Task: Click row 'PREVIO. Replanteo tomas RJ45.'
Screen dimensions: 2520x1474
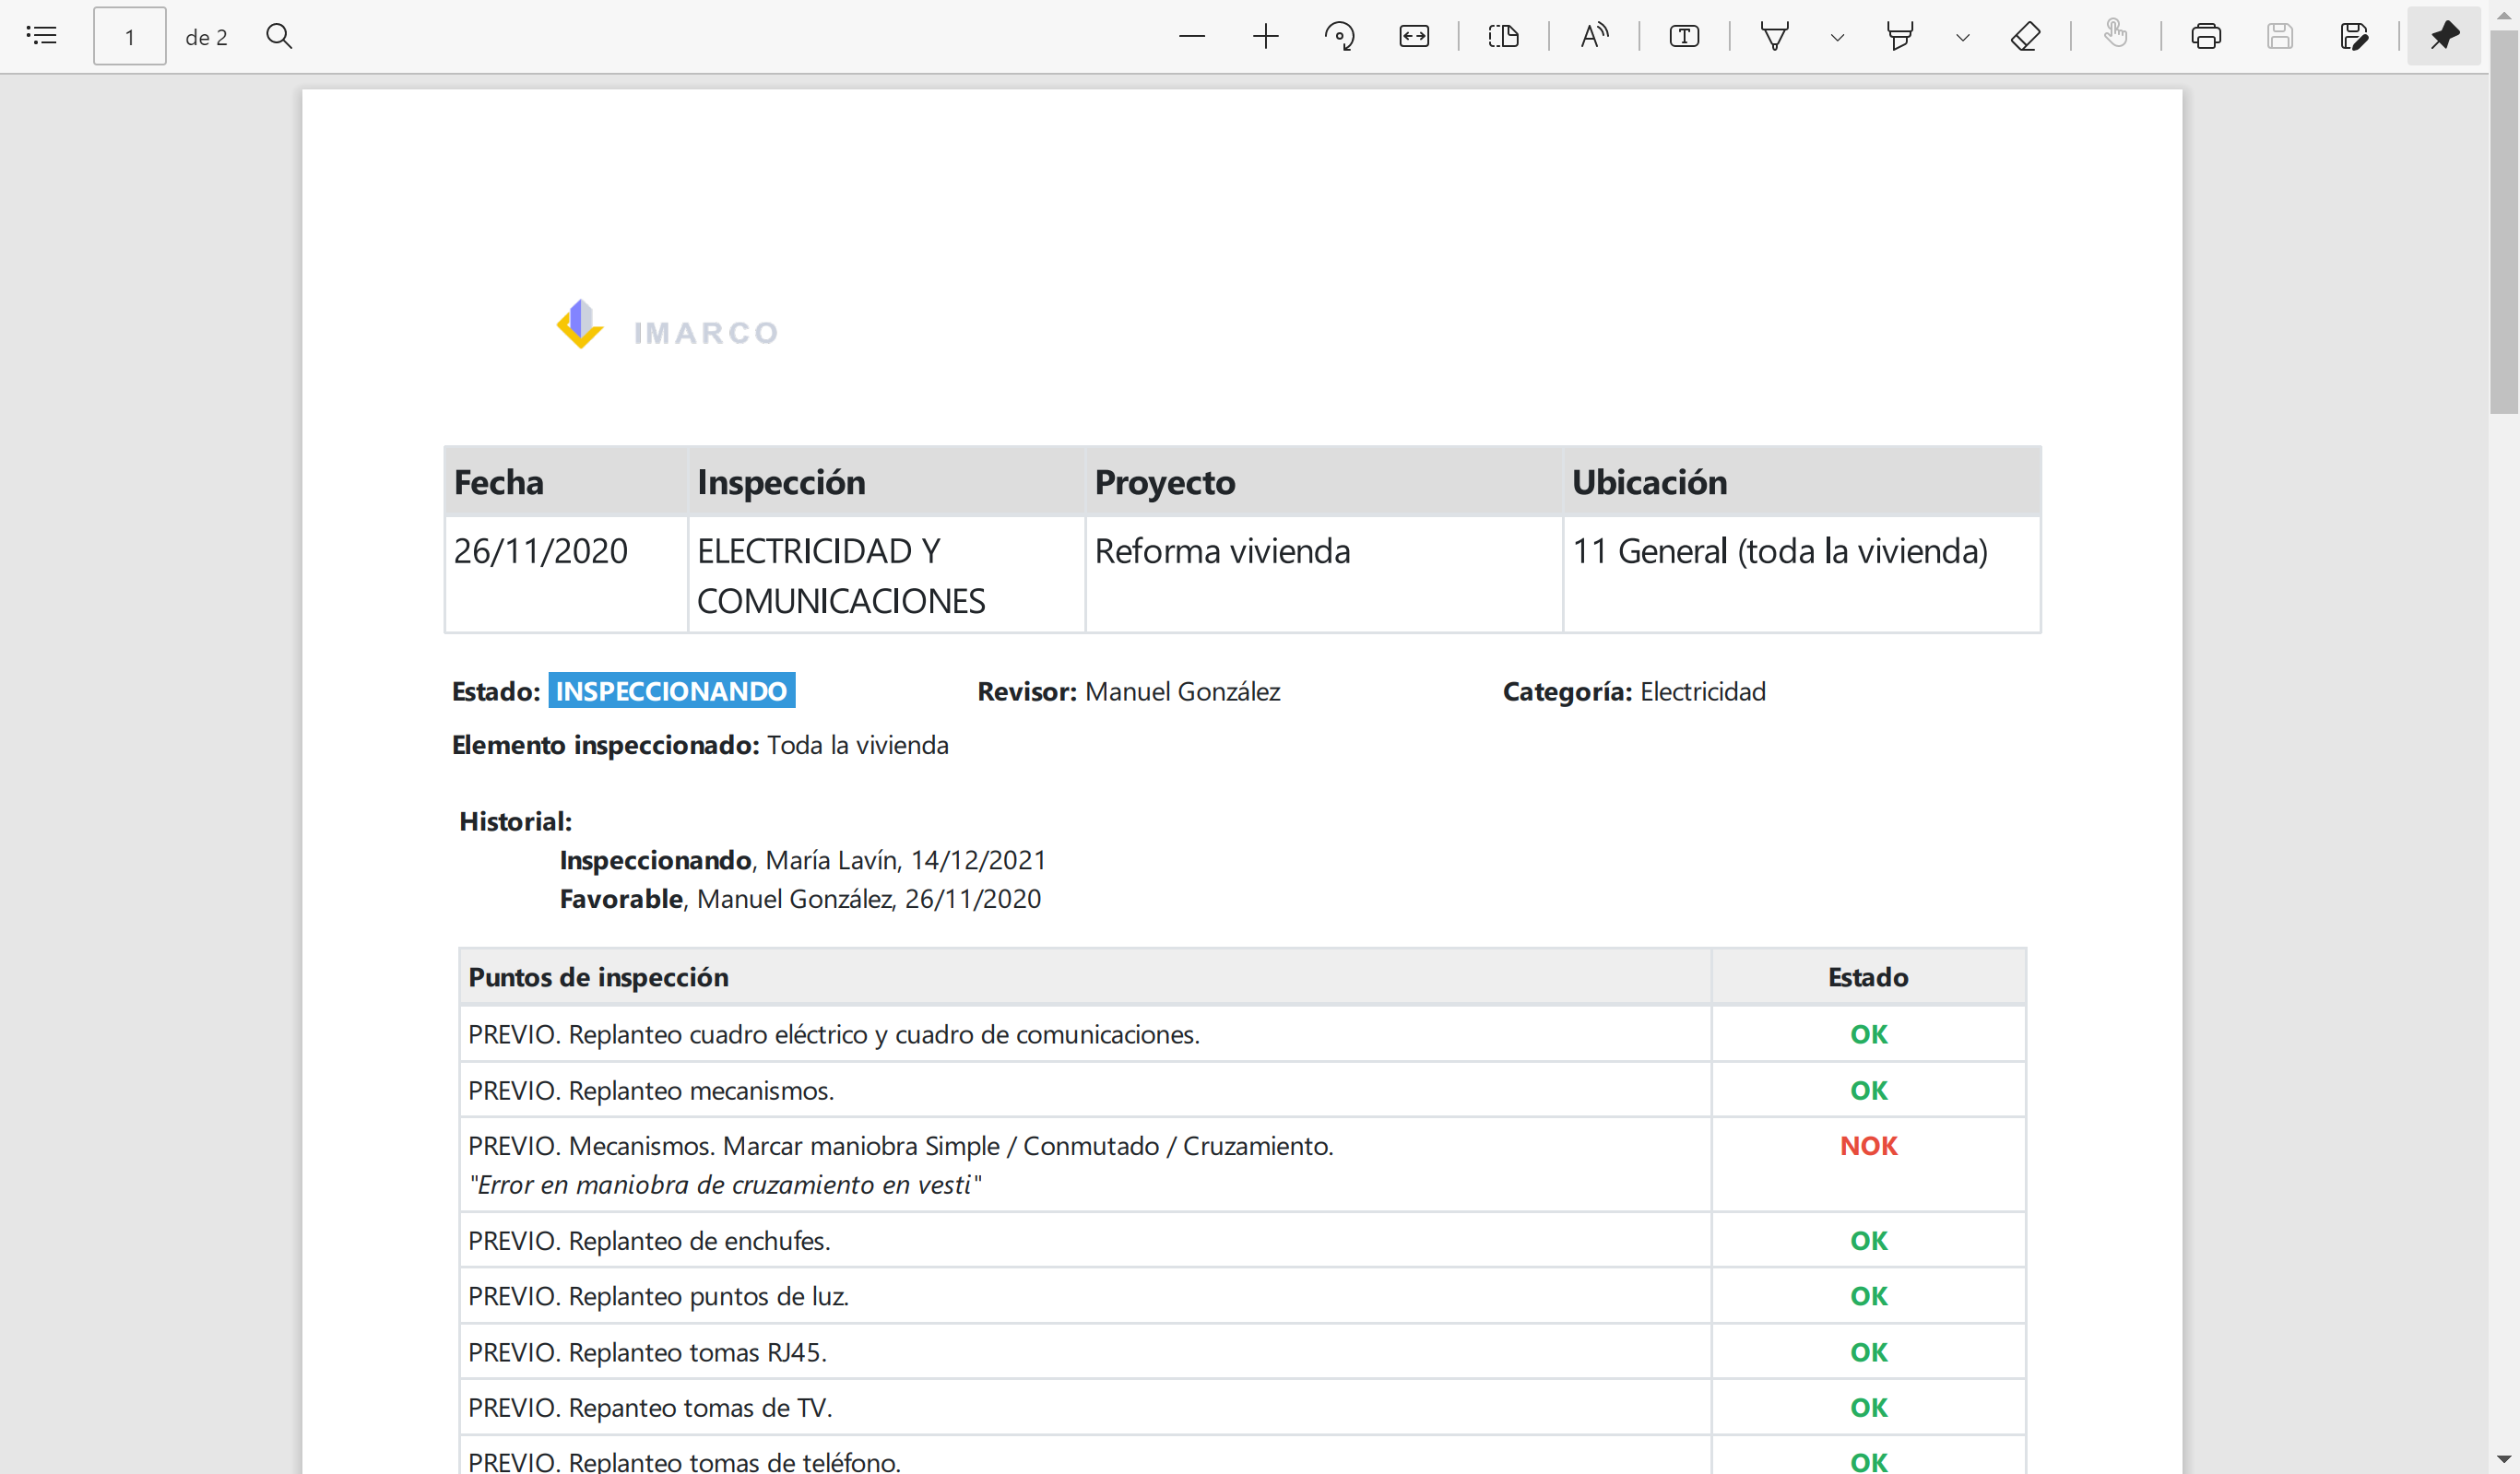Action: tap(1085, 1352)
